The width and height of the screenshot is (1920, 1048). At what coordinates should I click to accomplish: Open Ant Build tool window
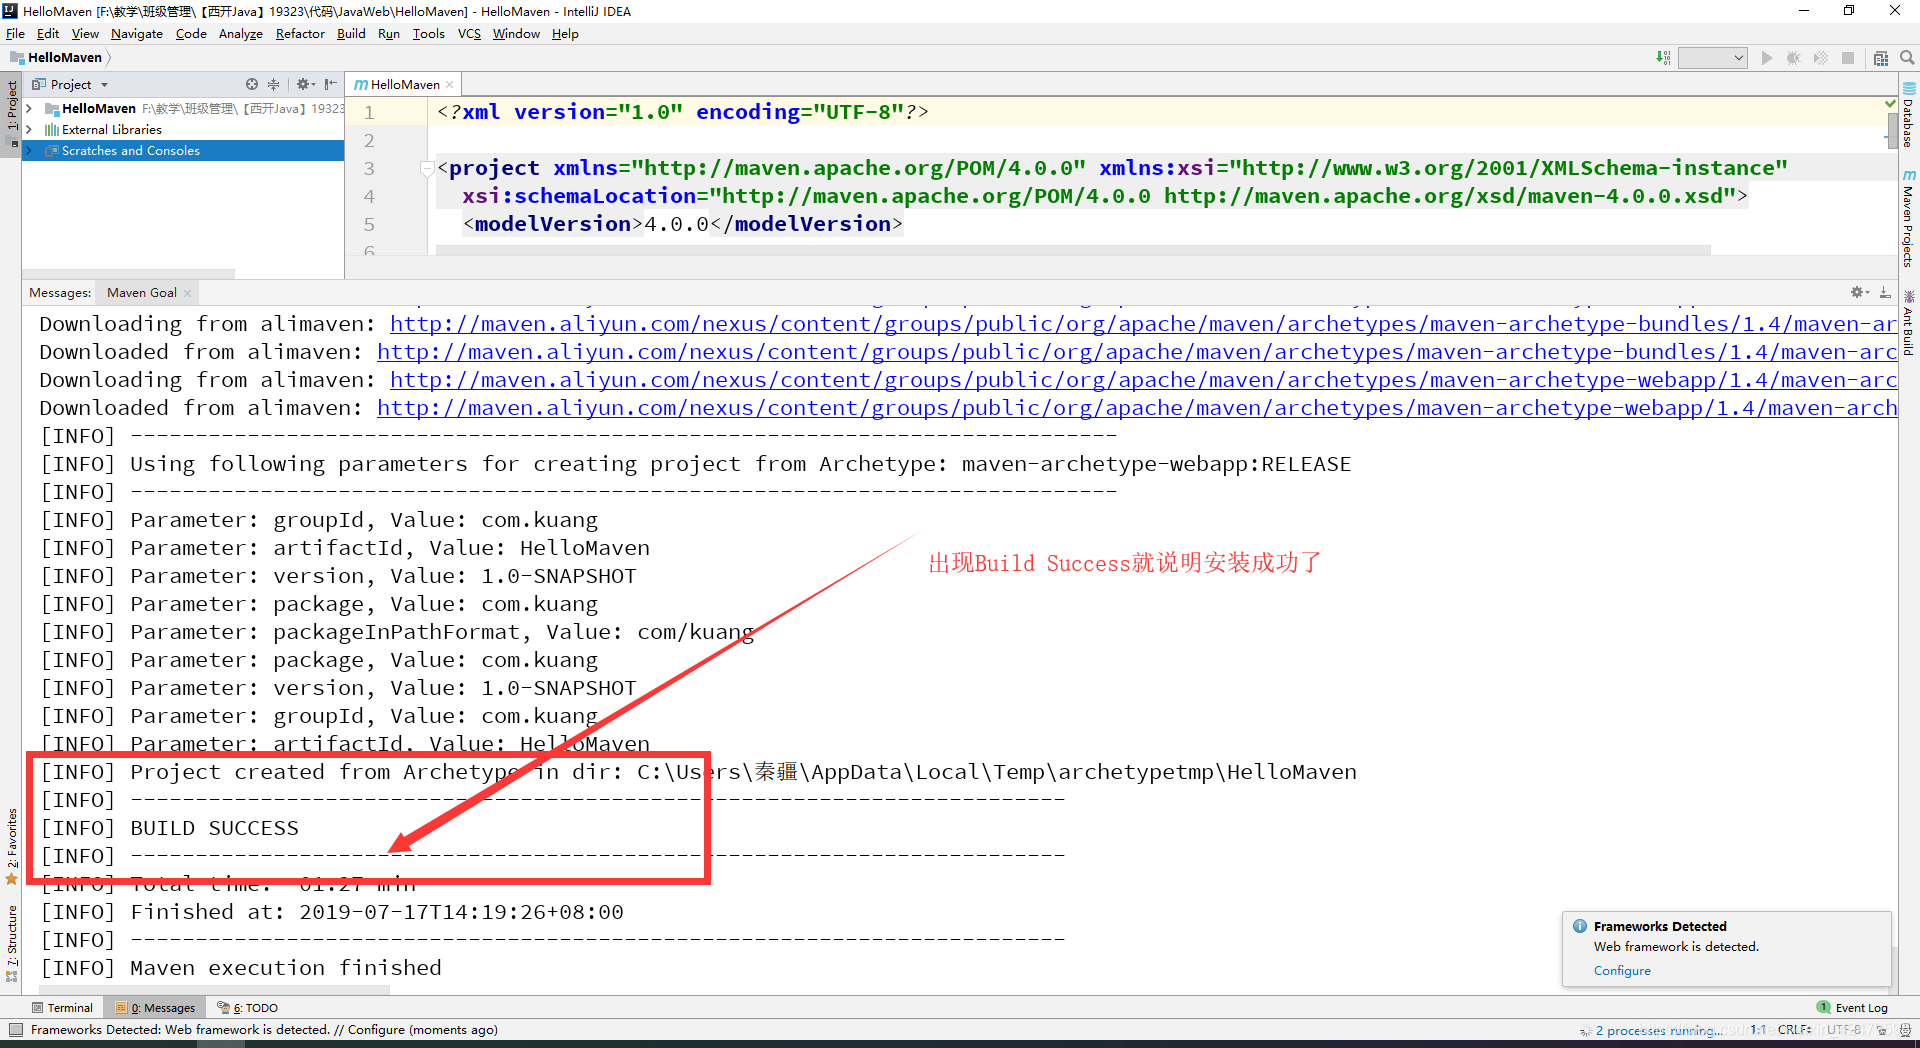(x=1909, y=323)
